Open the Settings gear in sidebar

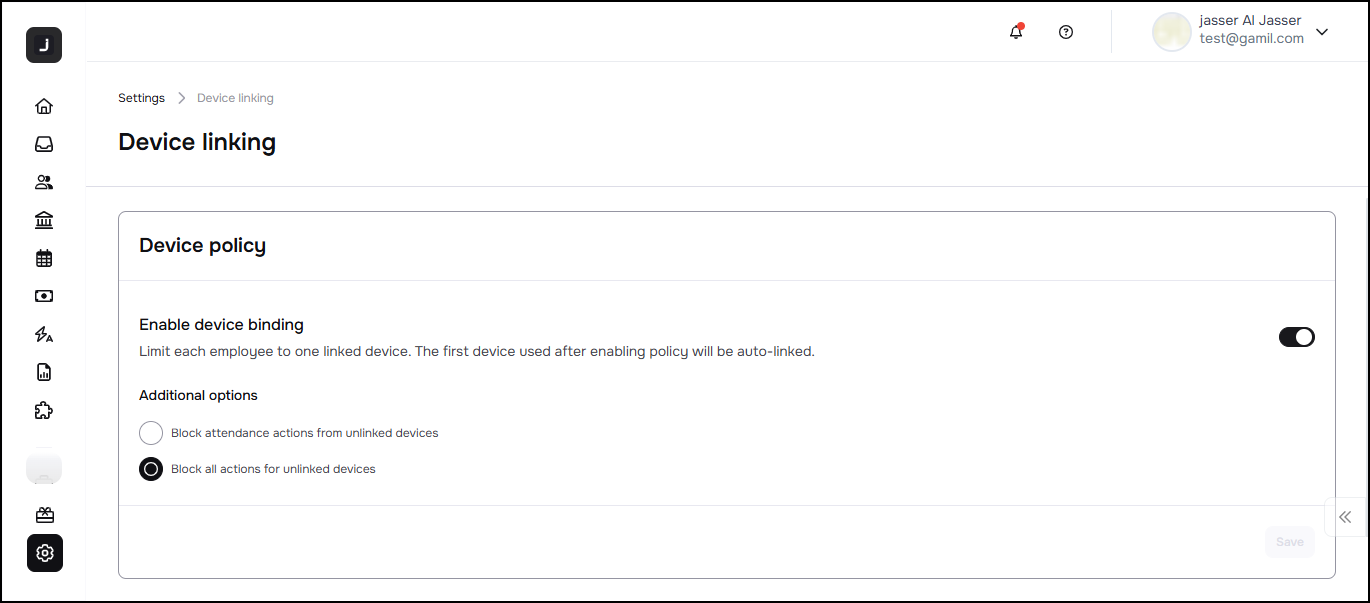click(x=44, y=553)
